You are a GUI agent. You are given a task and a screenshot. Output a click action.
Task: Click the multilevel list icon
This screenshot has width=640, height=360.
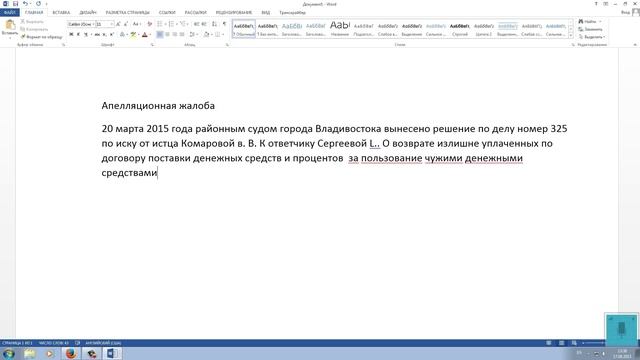click(x=183, y=24)
